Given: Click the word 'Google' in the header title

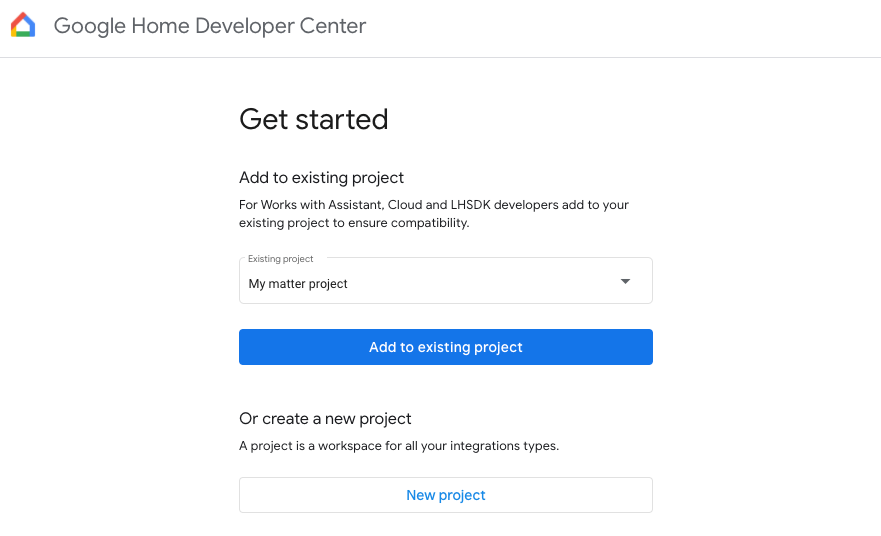Looking at the screenshot, I should click(x=88, y=26).
